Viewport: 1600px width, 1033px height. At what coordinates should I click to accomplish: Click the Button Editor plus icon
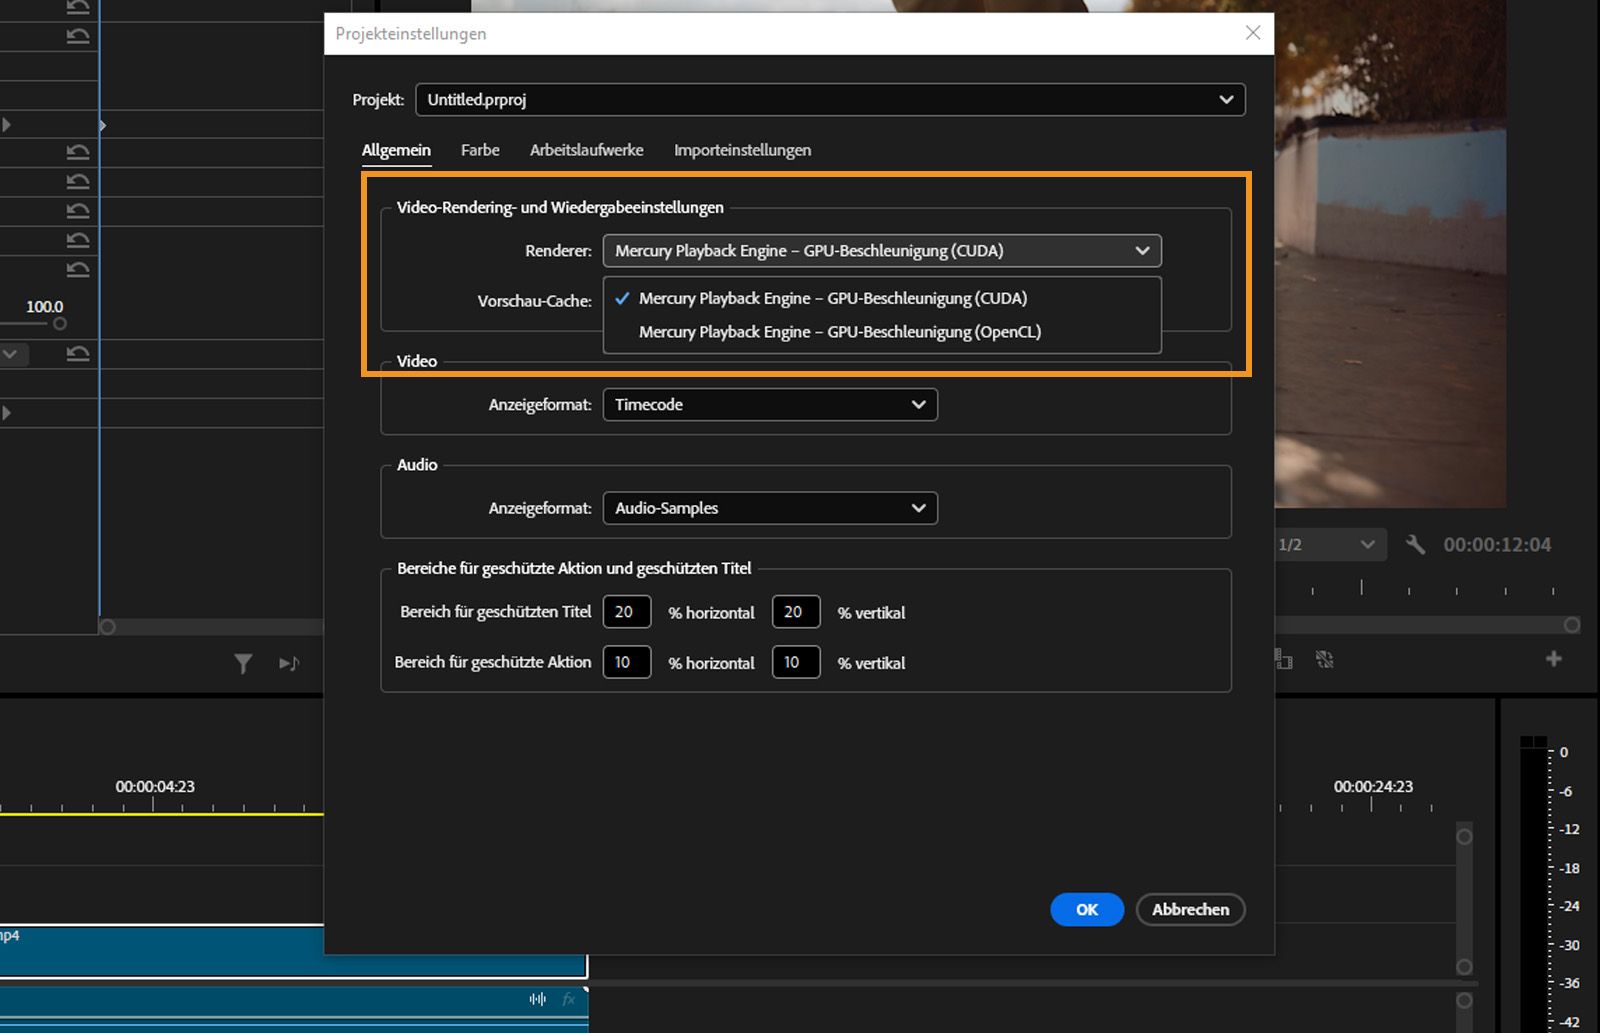coord(1554,660)
